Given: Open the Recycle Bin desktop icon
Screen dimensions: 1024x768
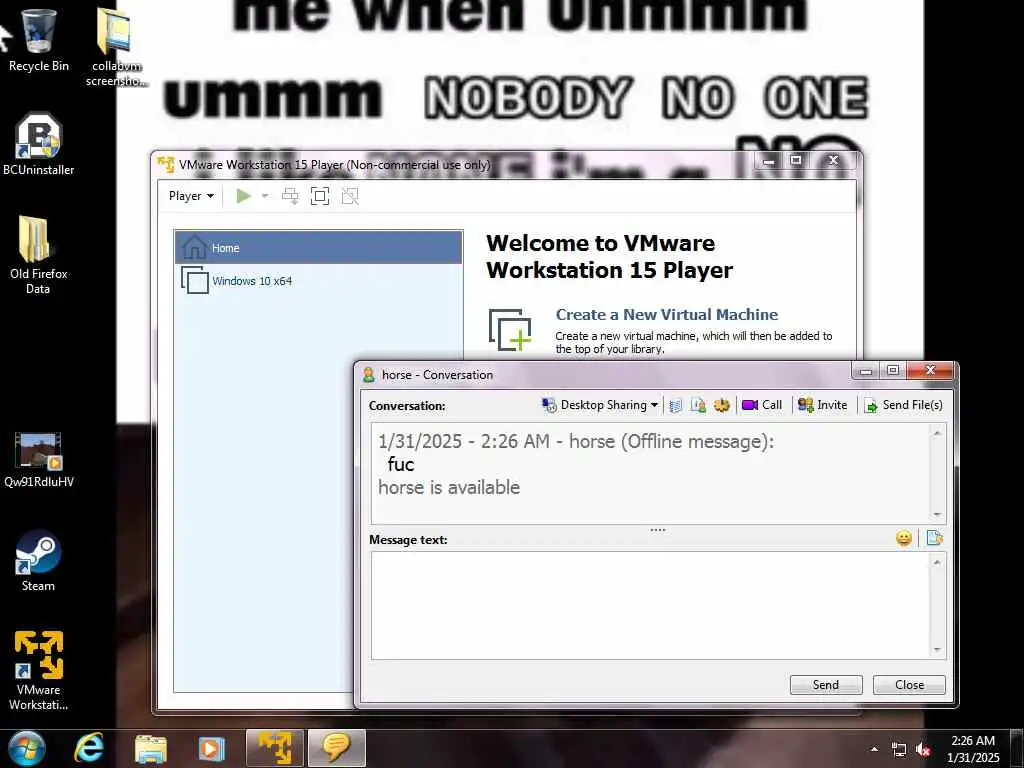Looking at the screenshot, I should coord(39,39).
